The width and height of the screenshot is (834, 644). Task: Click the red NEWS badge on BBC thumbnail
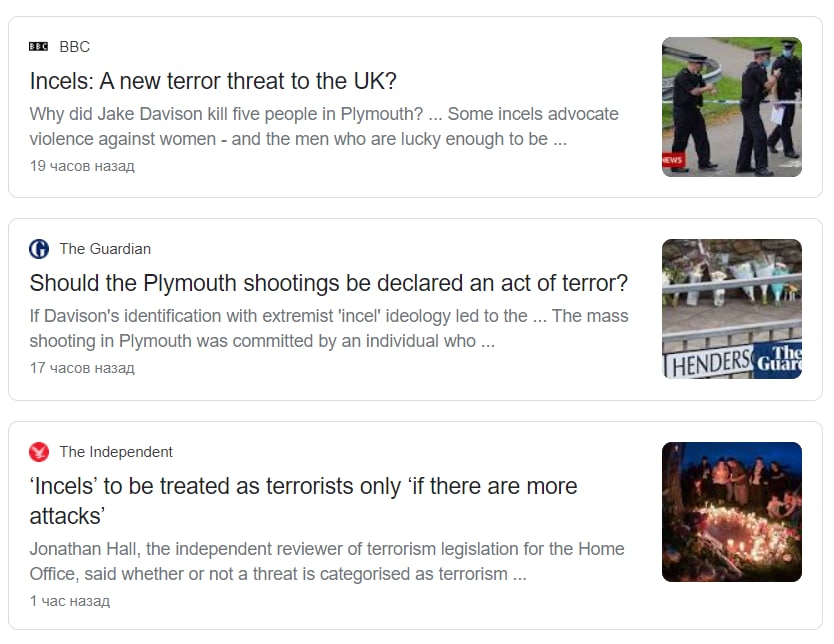coord(672,160)
